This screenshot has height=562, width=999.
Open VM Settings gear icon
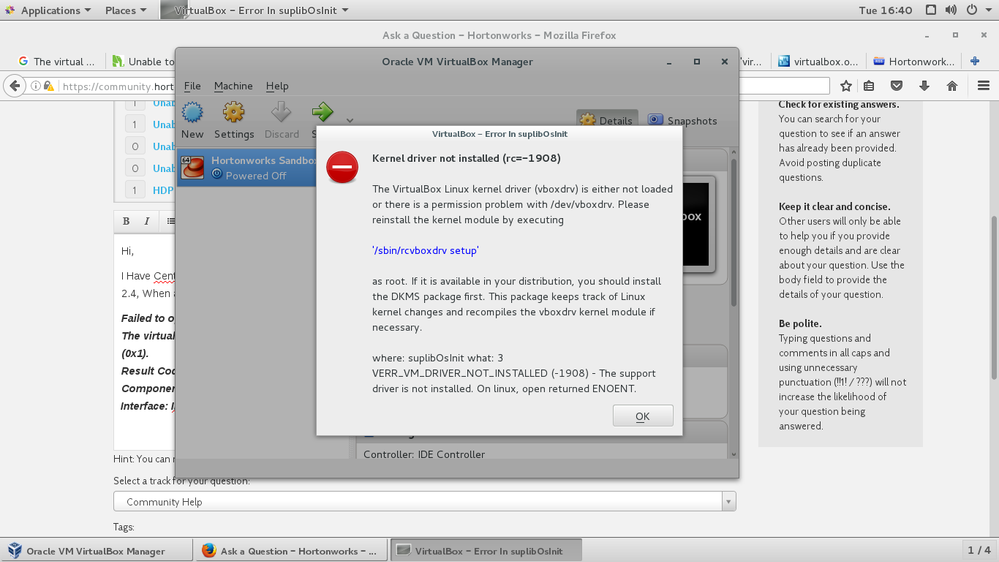click(233, 113)
